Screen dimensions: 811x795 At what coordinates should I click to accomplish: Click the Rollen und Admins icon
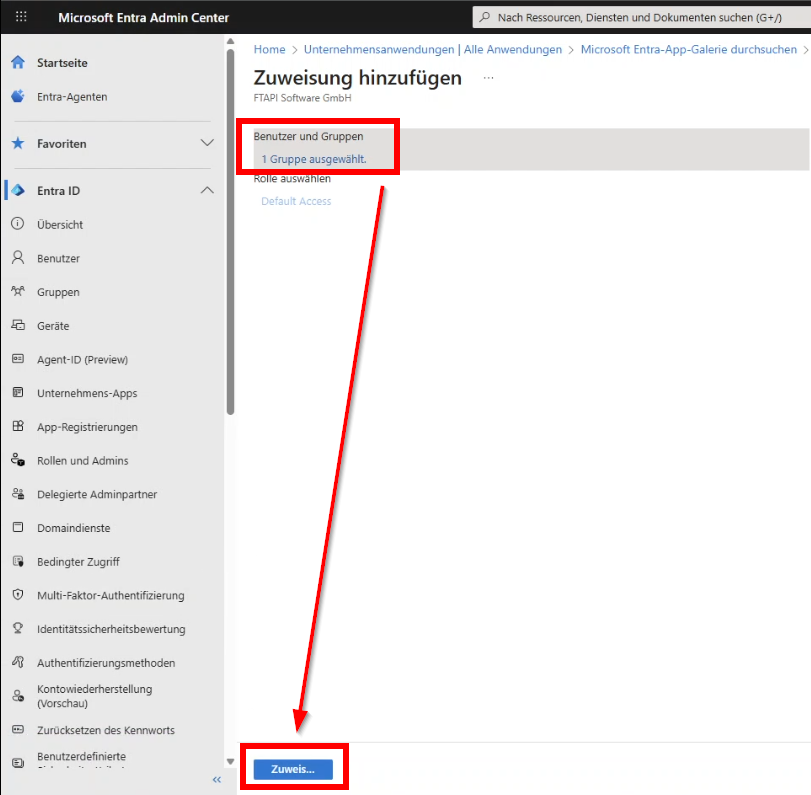[x=18, y=460]
